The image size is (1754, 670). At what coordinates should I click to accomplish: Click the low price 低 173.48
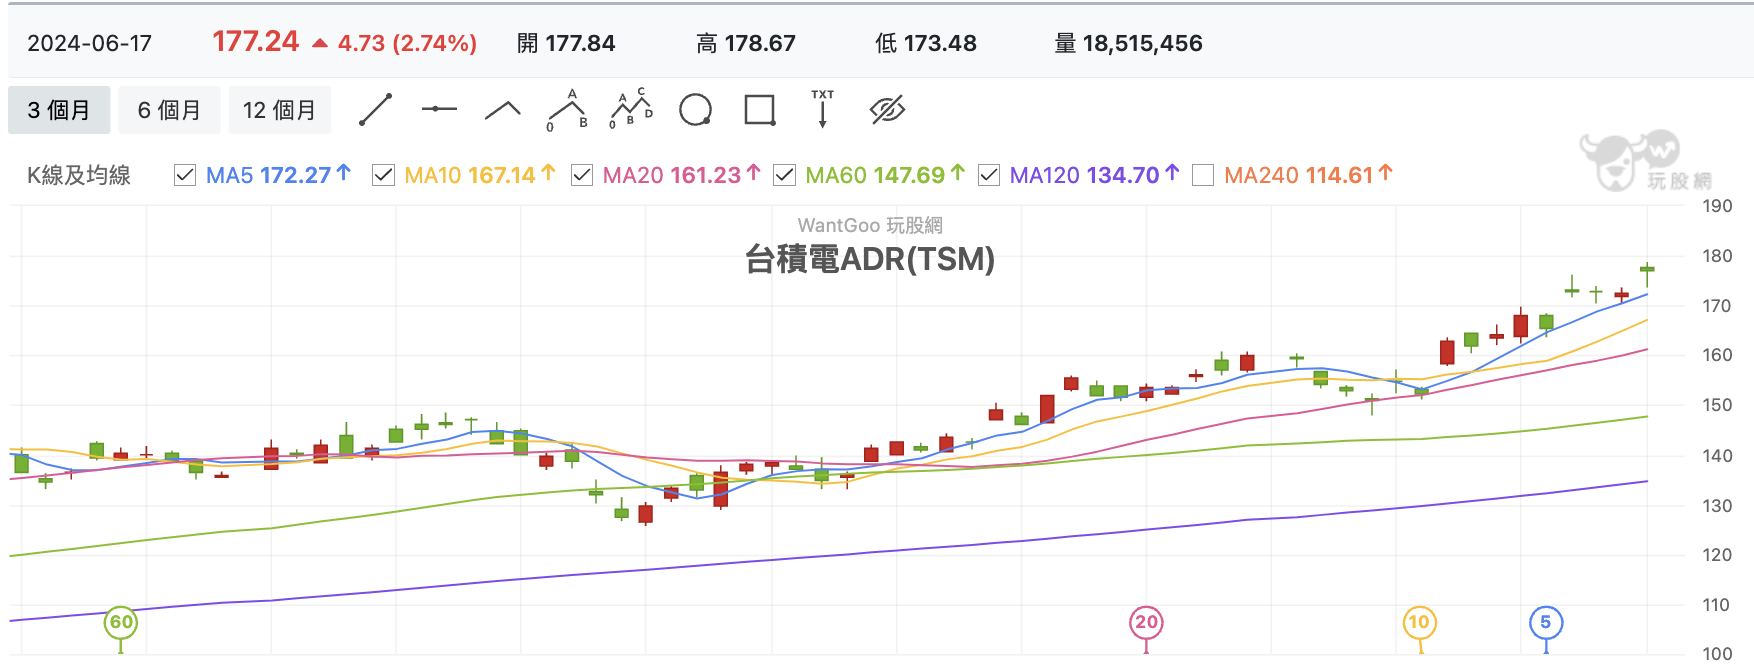[x=926, y=44]
